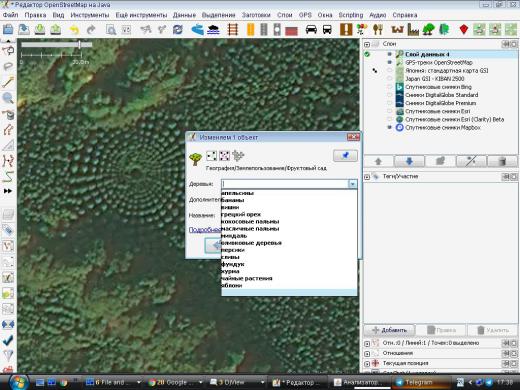
Task: Click the zoom slider handle on map
Action: tap(80, 44)
